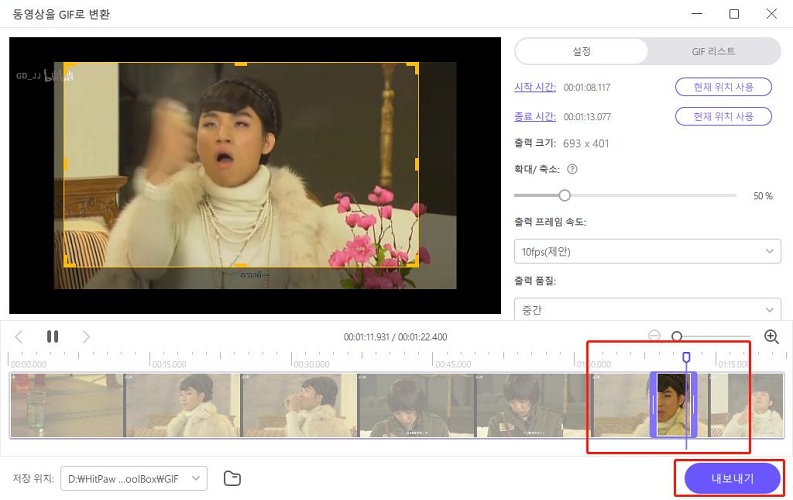Expand the 출력 품질 dropdown

pyautogui.click(x=647, y=310)
